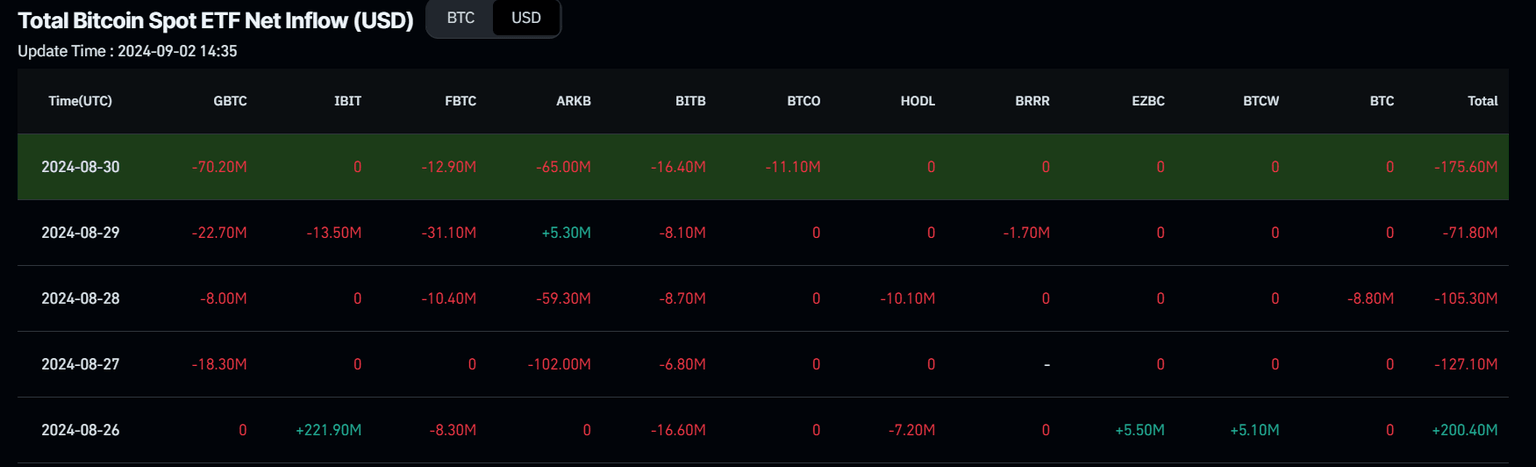This screenshot has width=1536, height=467.
Task: Select the +200.40M total for 2024-08-26
Action: 1465,430
